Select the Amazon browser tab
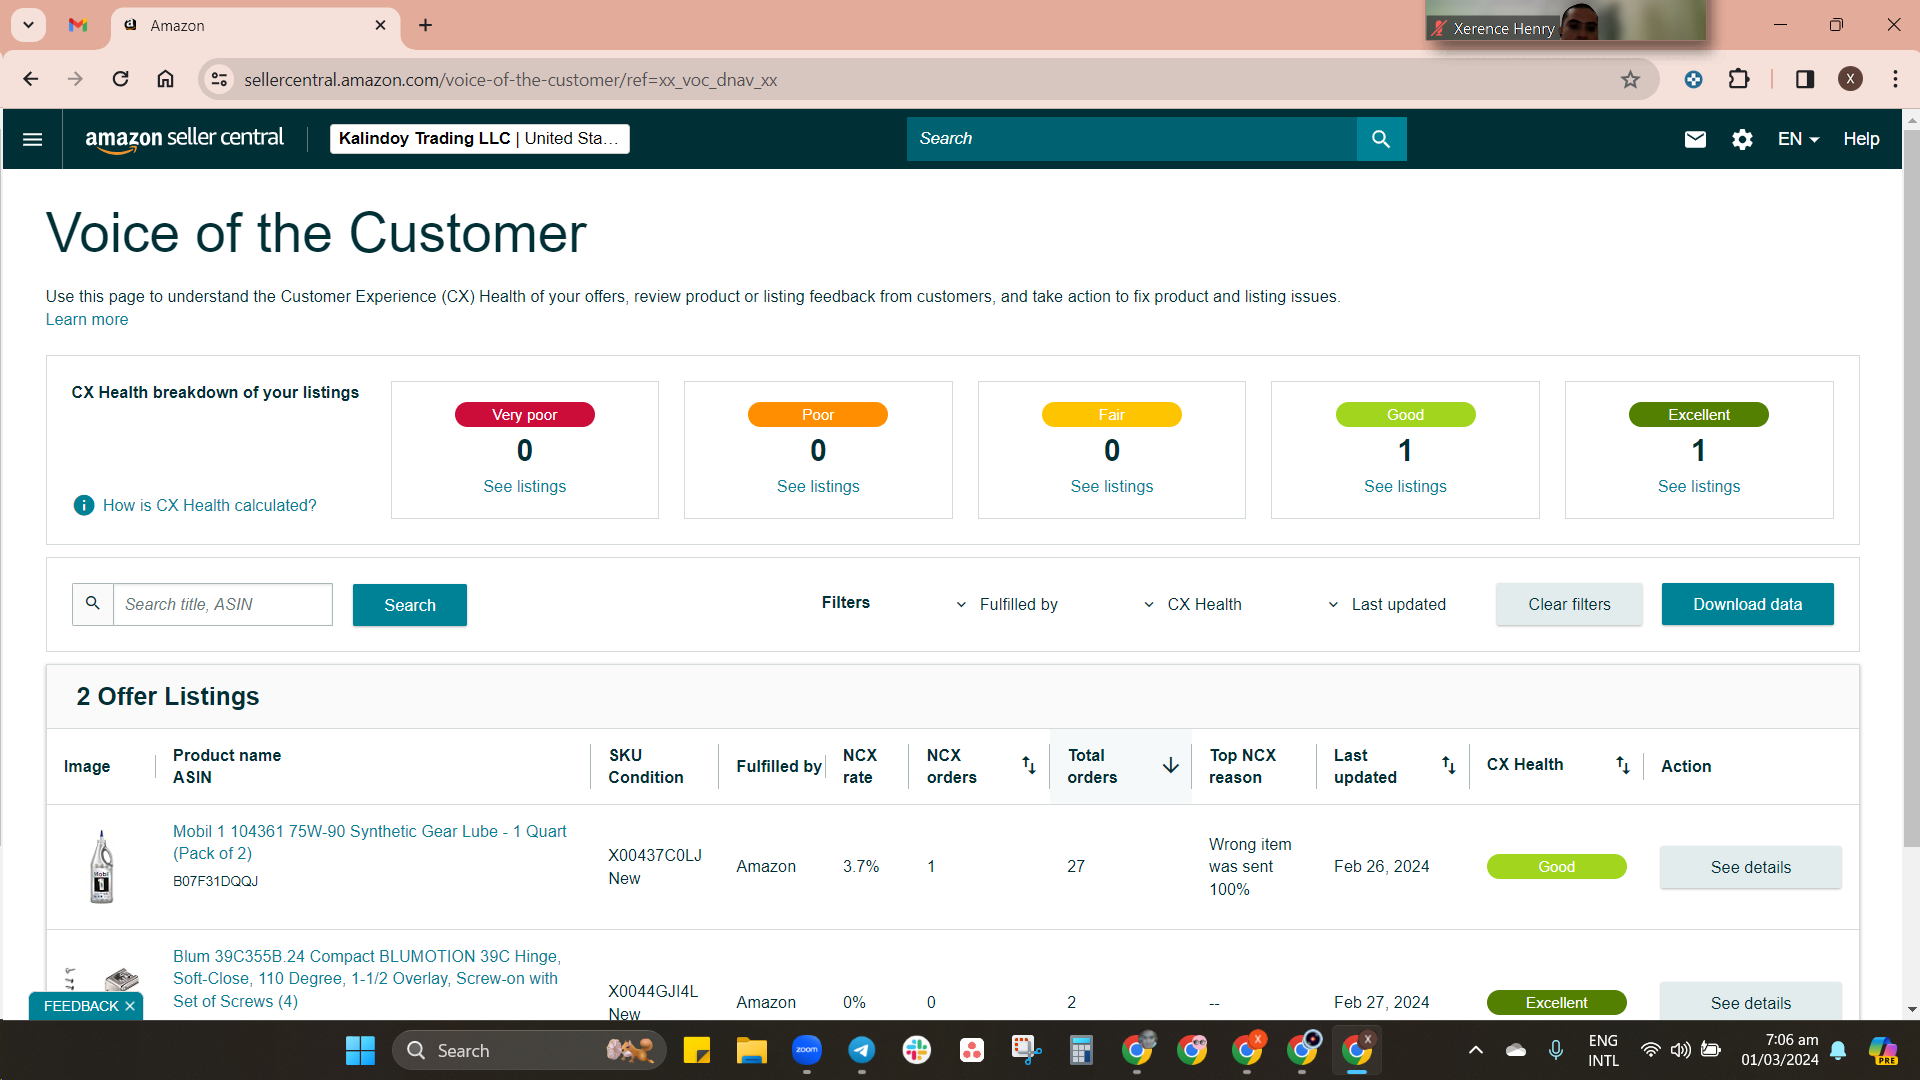This screenshot has width=1920, height=1080. (x=255, y=25)
